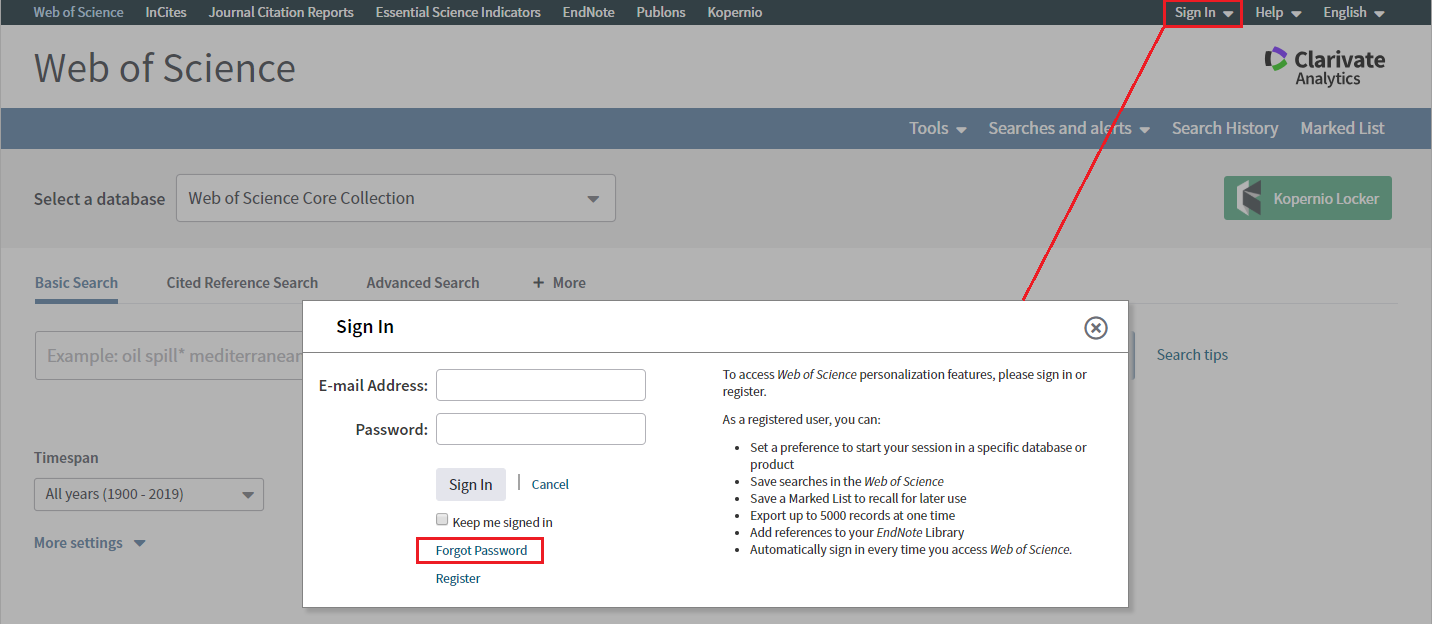The height and width of the screenshot is (624, 1432).
Task: Go to InCites from the top bar
Action: pos(165,12)
